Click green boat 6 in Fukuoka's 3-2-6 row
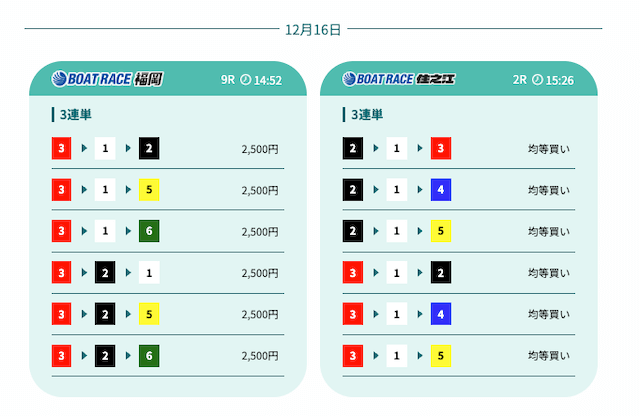Viewport: 640px width, 416px height. click(x=150, y=356)
